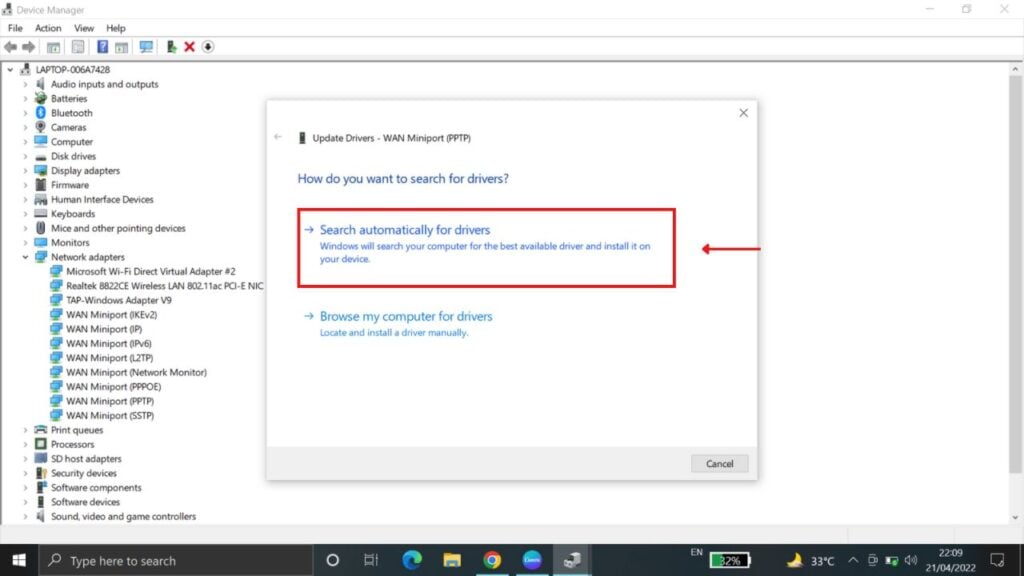Open File Explorer from the taskbar
Viewport: 1024px width, 576px height.
tap(452, 560)
